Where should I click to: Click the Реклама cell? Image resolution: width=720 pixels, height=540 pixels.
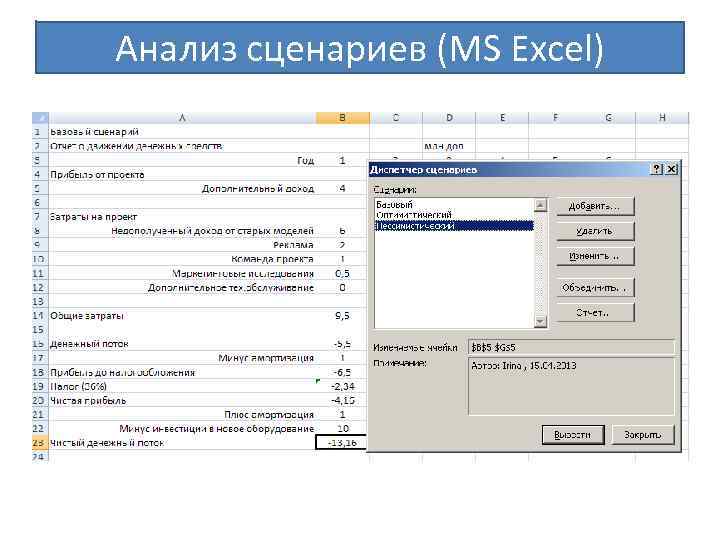(x=182, y=245)
